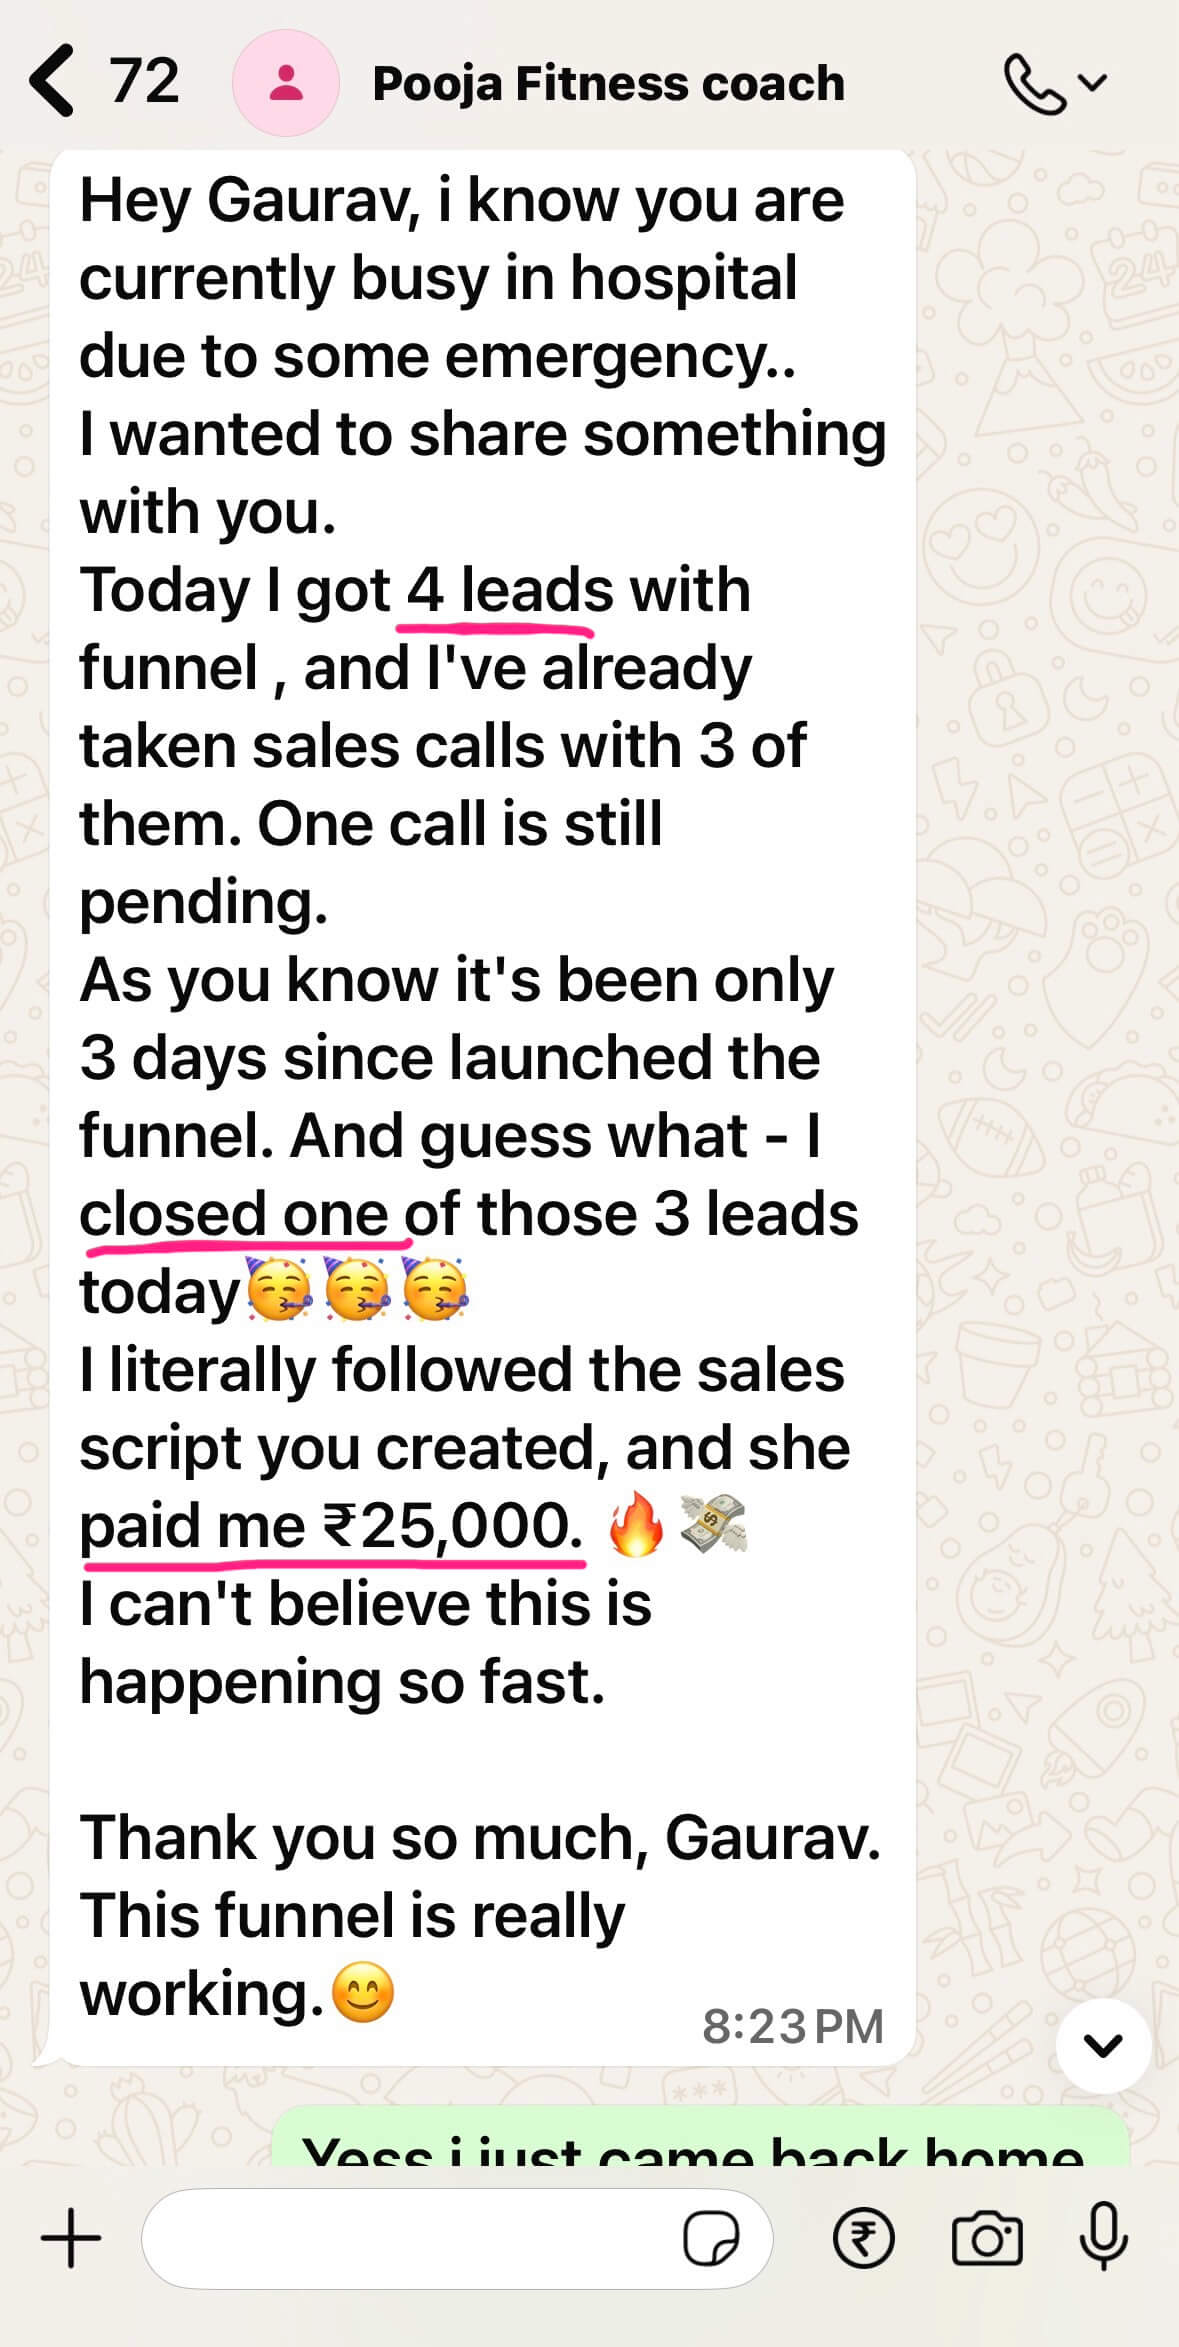Tap the back arrow to leave chat
The image size is (1179, 2347).
[52, 82]
